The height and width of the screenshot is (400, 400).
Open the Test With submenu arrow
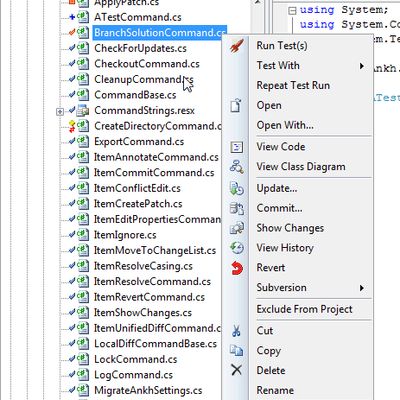coord(362,66)
